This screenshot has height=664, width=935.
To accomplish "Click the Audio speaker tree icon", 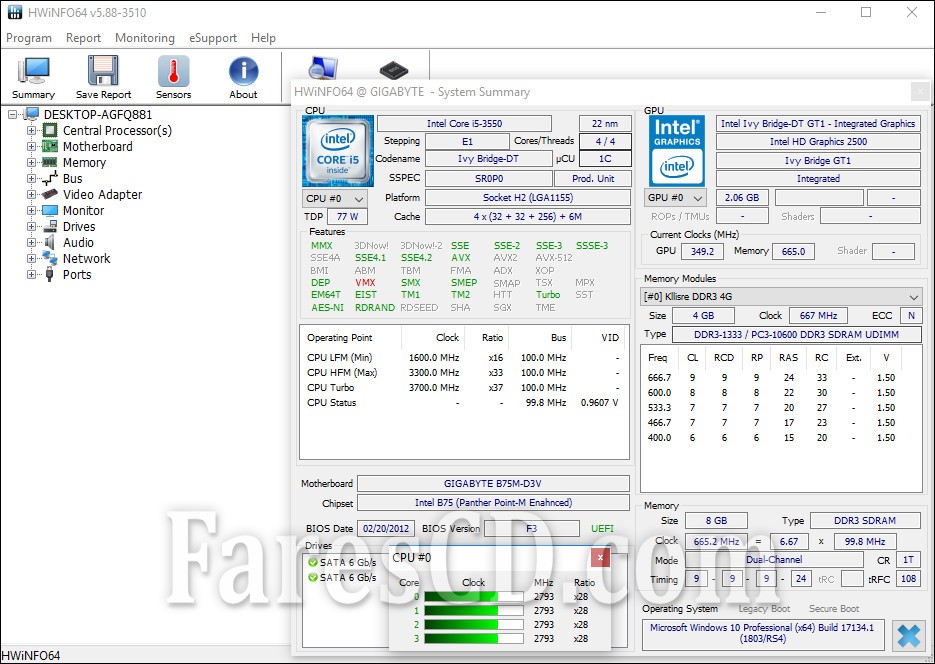I will coord(50,243).
